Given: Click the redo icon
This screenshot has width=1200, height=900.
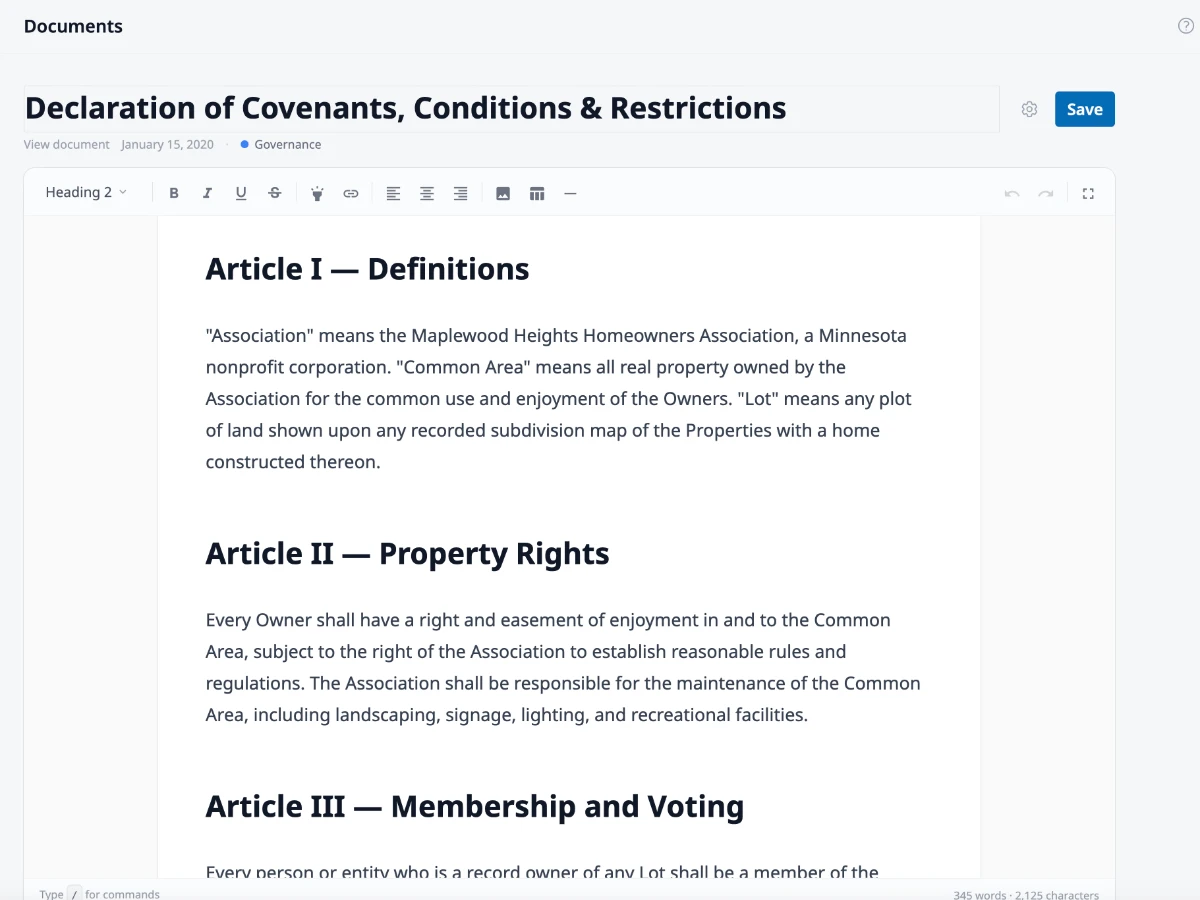Looking at the screenshot, I should [1047, 193].
